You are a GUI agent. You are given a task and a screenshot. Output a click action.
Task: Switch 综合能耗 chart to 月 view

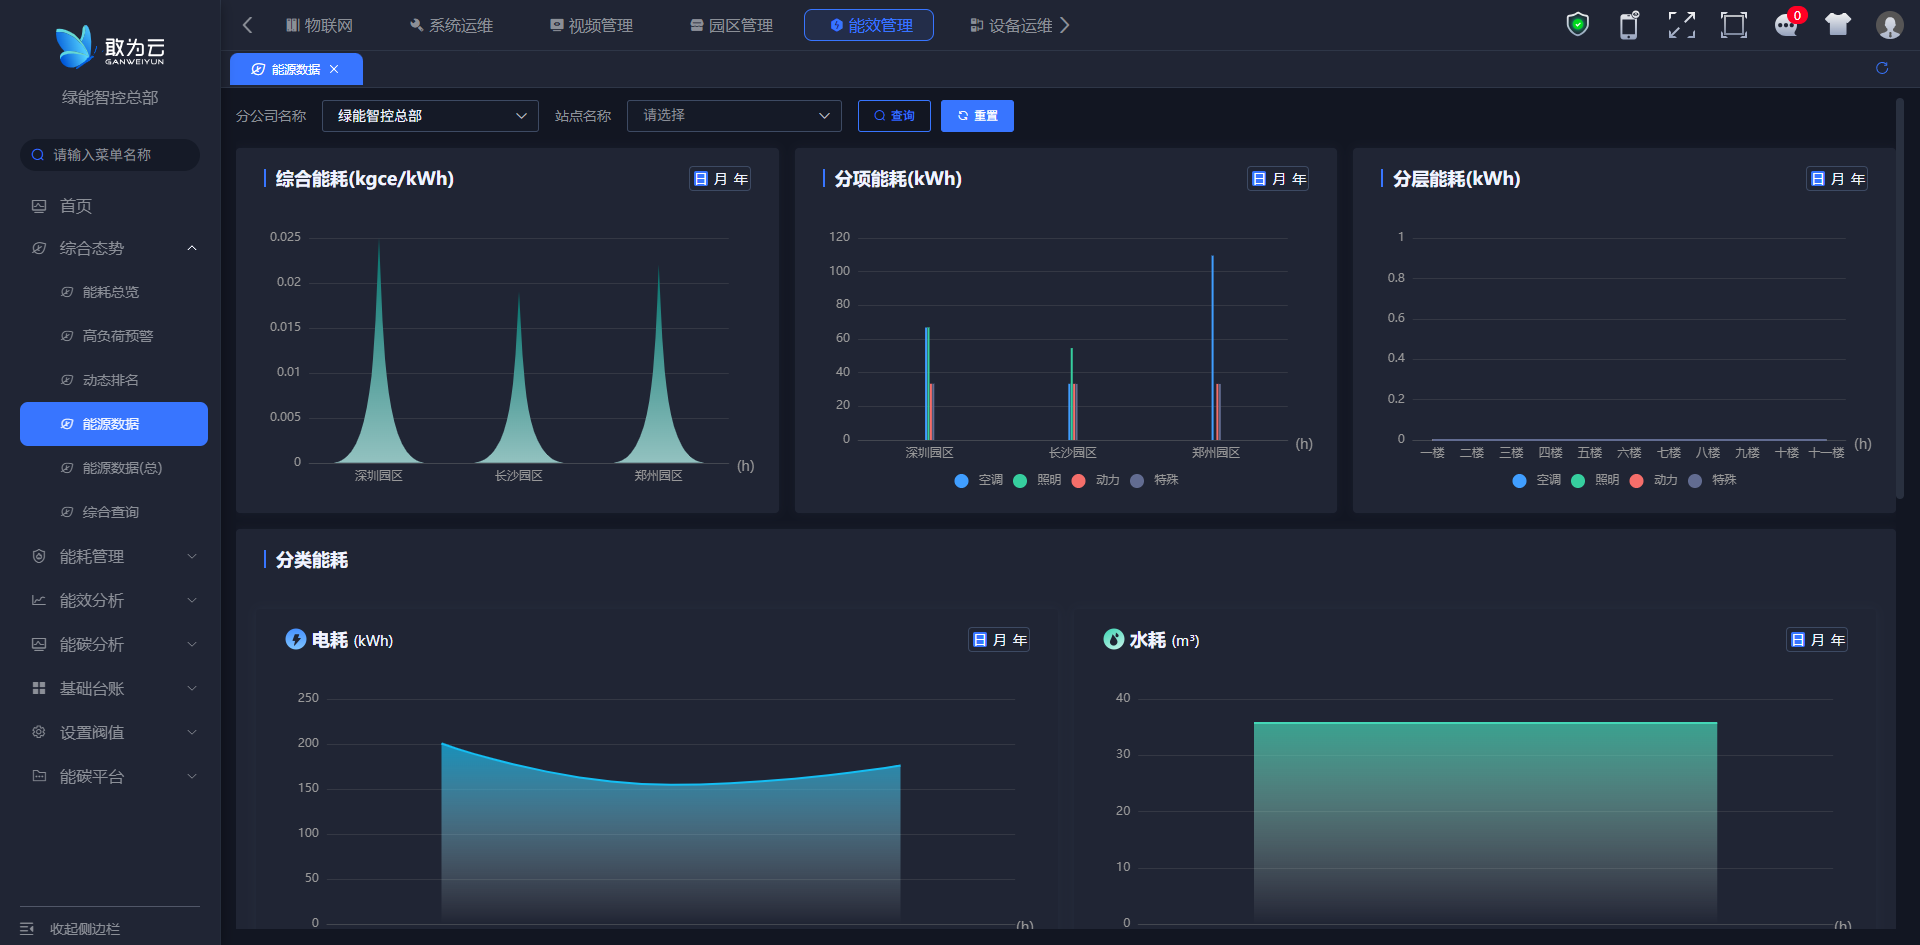coord(721,179)
